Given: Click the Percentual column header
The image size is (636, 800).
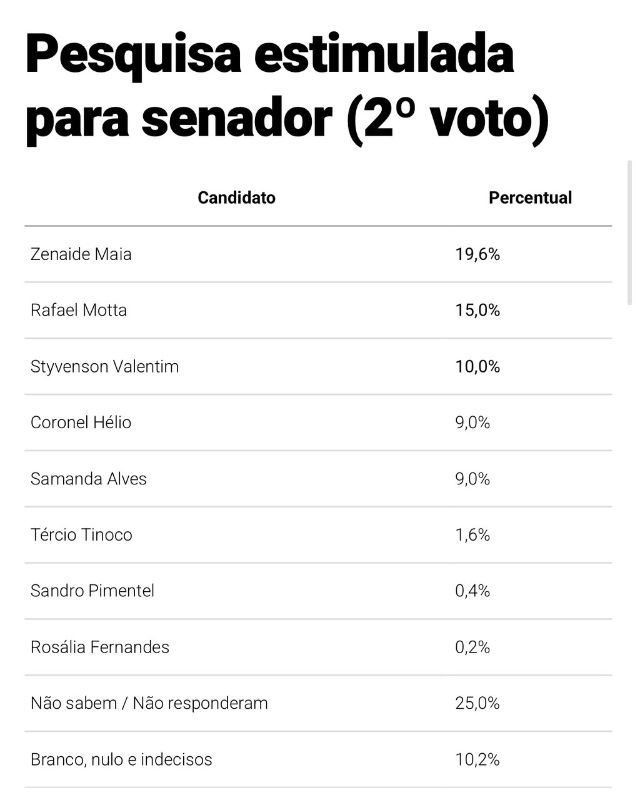Looking at the screenshot, I should tap(530, 197).
